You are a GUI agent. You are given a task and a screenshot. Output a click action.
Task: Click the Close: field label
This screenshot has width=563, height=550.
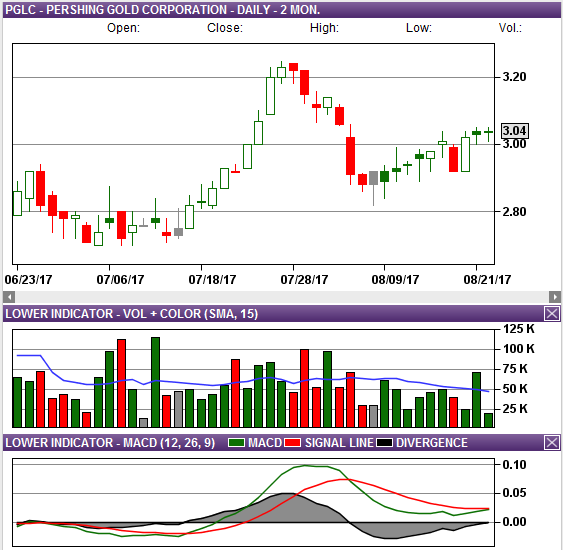tap(225, 28)
